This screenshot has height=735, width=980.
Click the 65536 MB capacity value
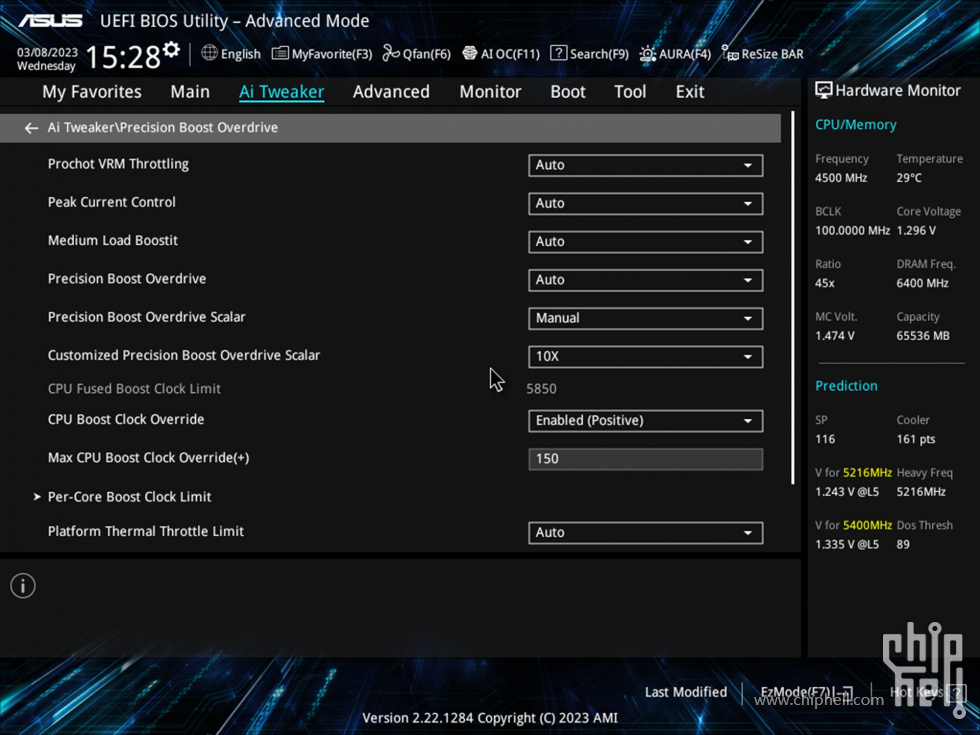pyautogui.click(x=923, y=336)
